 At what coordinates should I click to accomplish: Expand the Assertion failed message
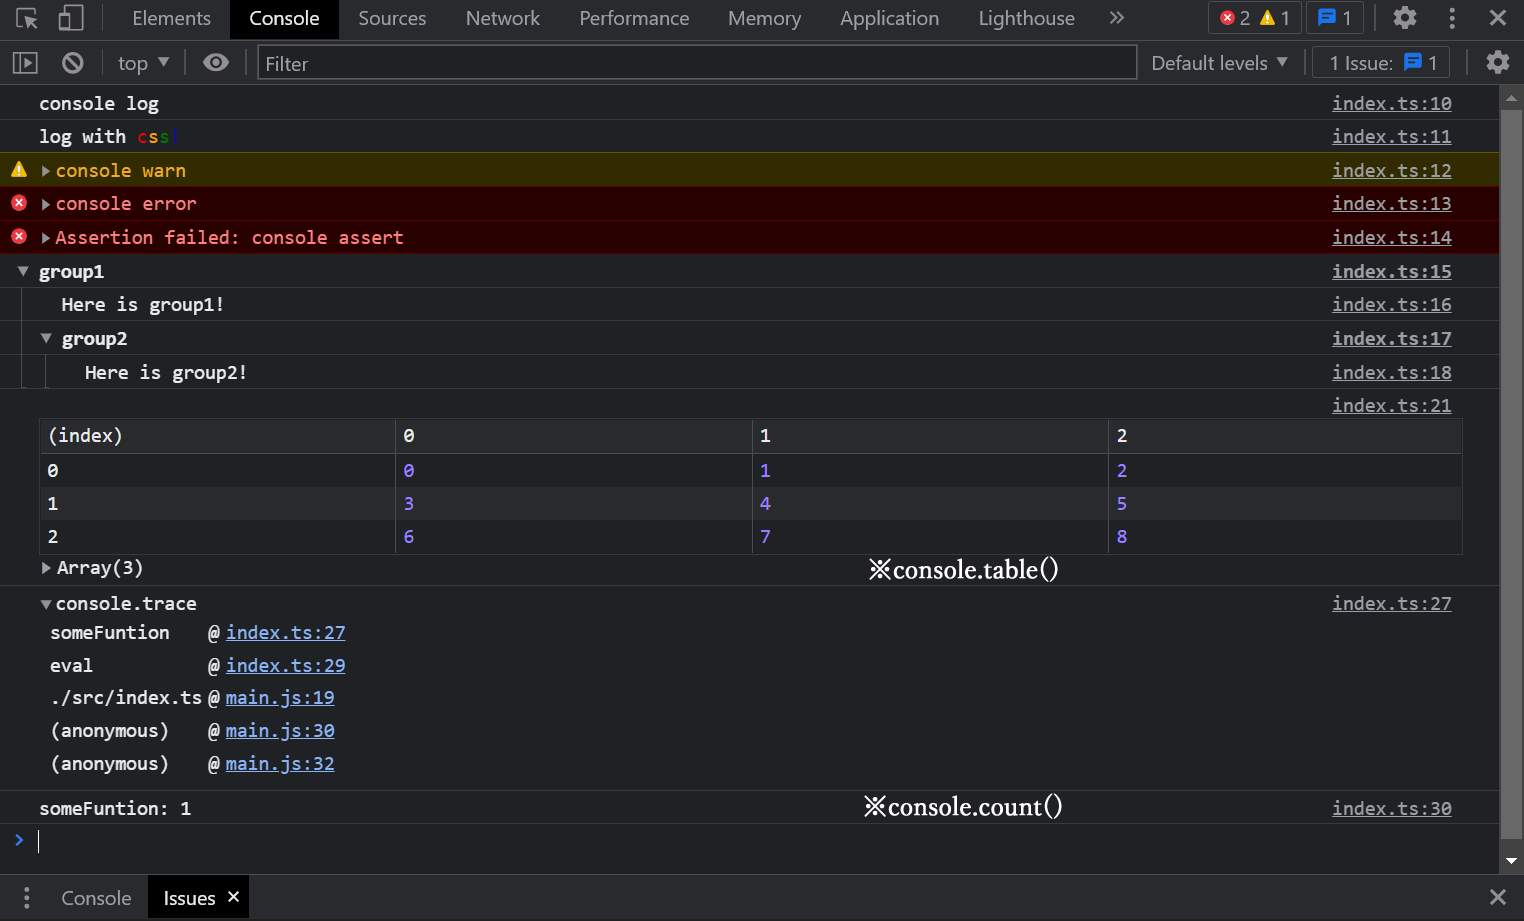coord(46,238)
